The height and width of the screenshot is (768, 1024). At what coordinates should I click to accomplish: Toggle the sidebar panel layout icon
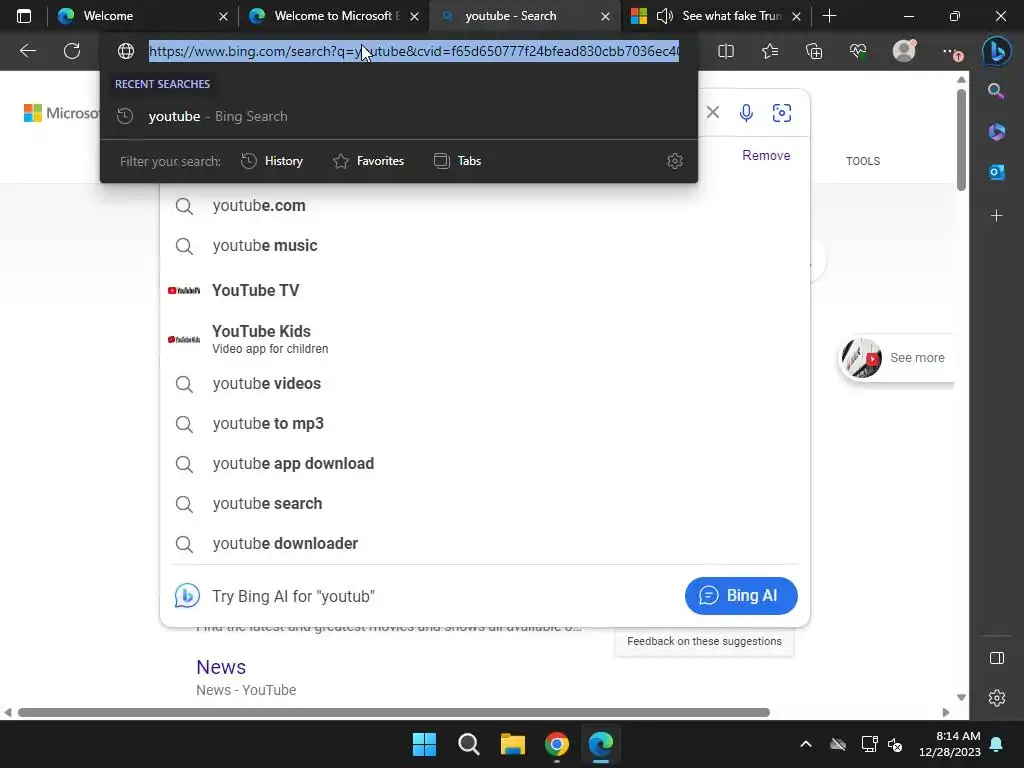pyautogui.click(x=997, y=658)
